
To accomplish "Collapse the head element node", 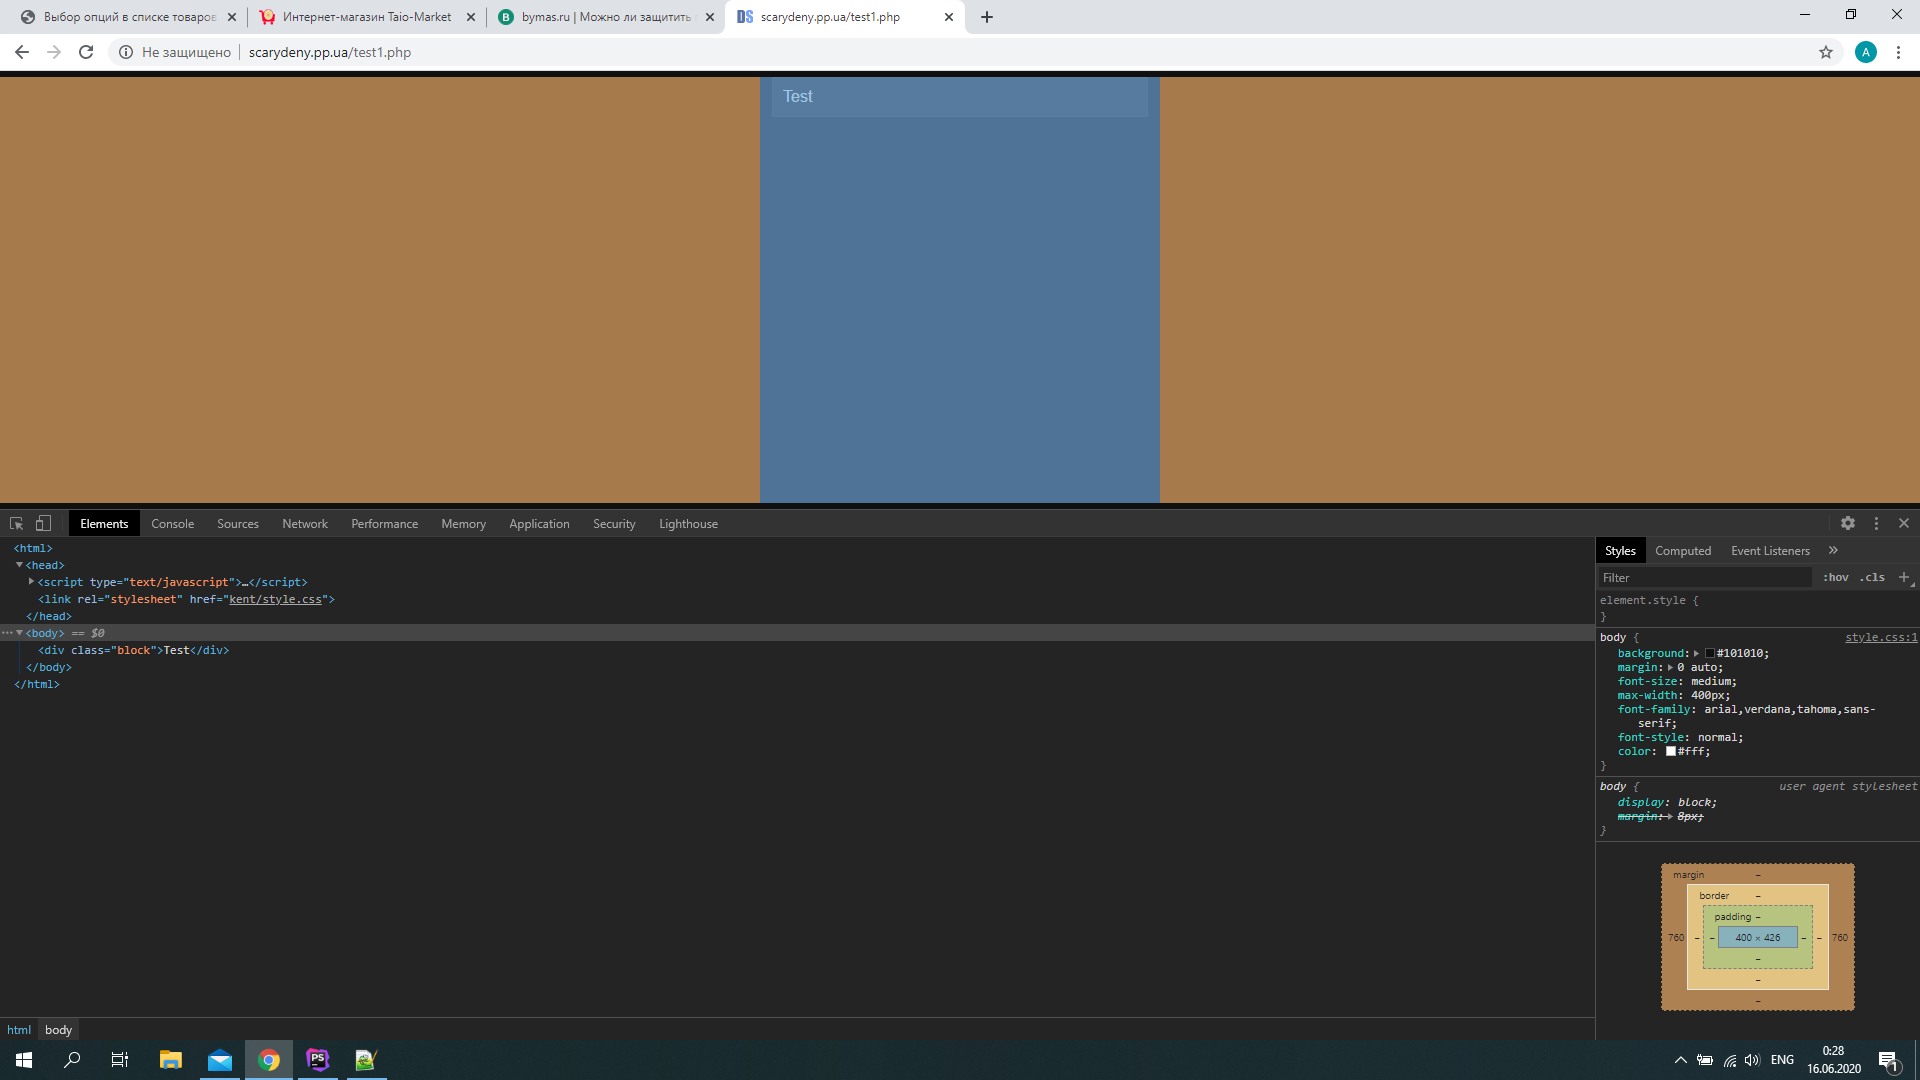I will [19, 565].
